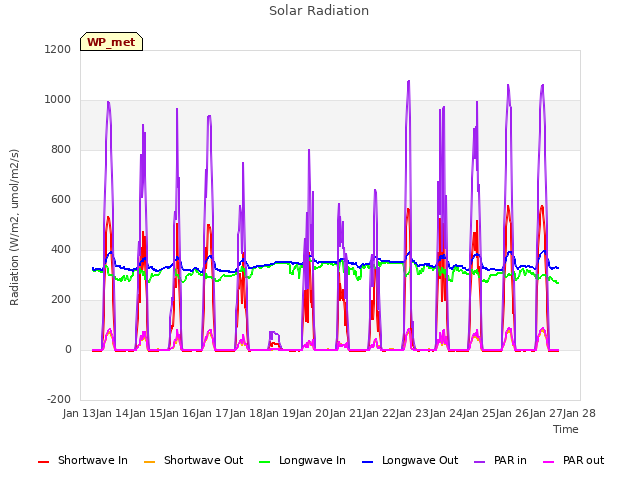
Task: Click the Jan 16 x-axis tick label
Action: click(x=179, y=413)
